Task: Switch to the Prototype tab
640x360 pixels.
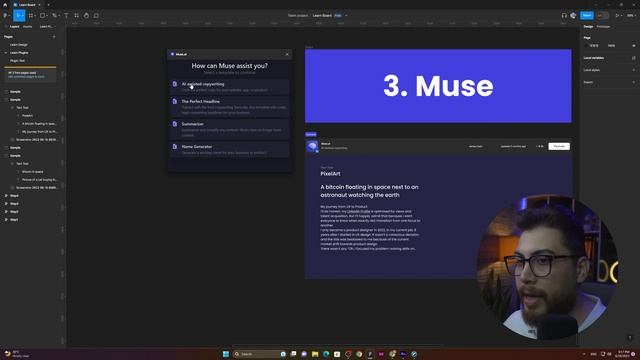Action: point(603,27)
